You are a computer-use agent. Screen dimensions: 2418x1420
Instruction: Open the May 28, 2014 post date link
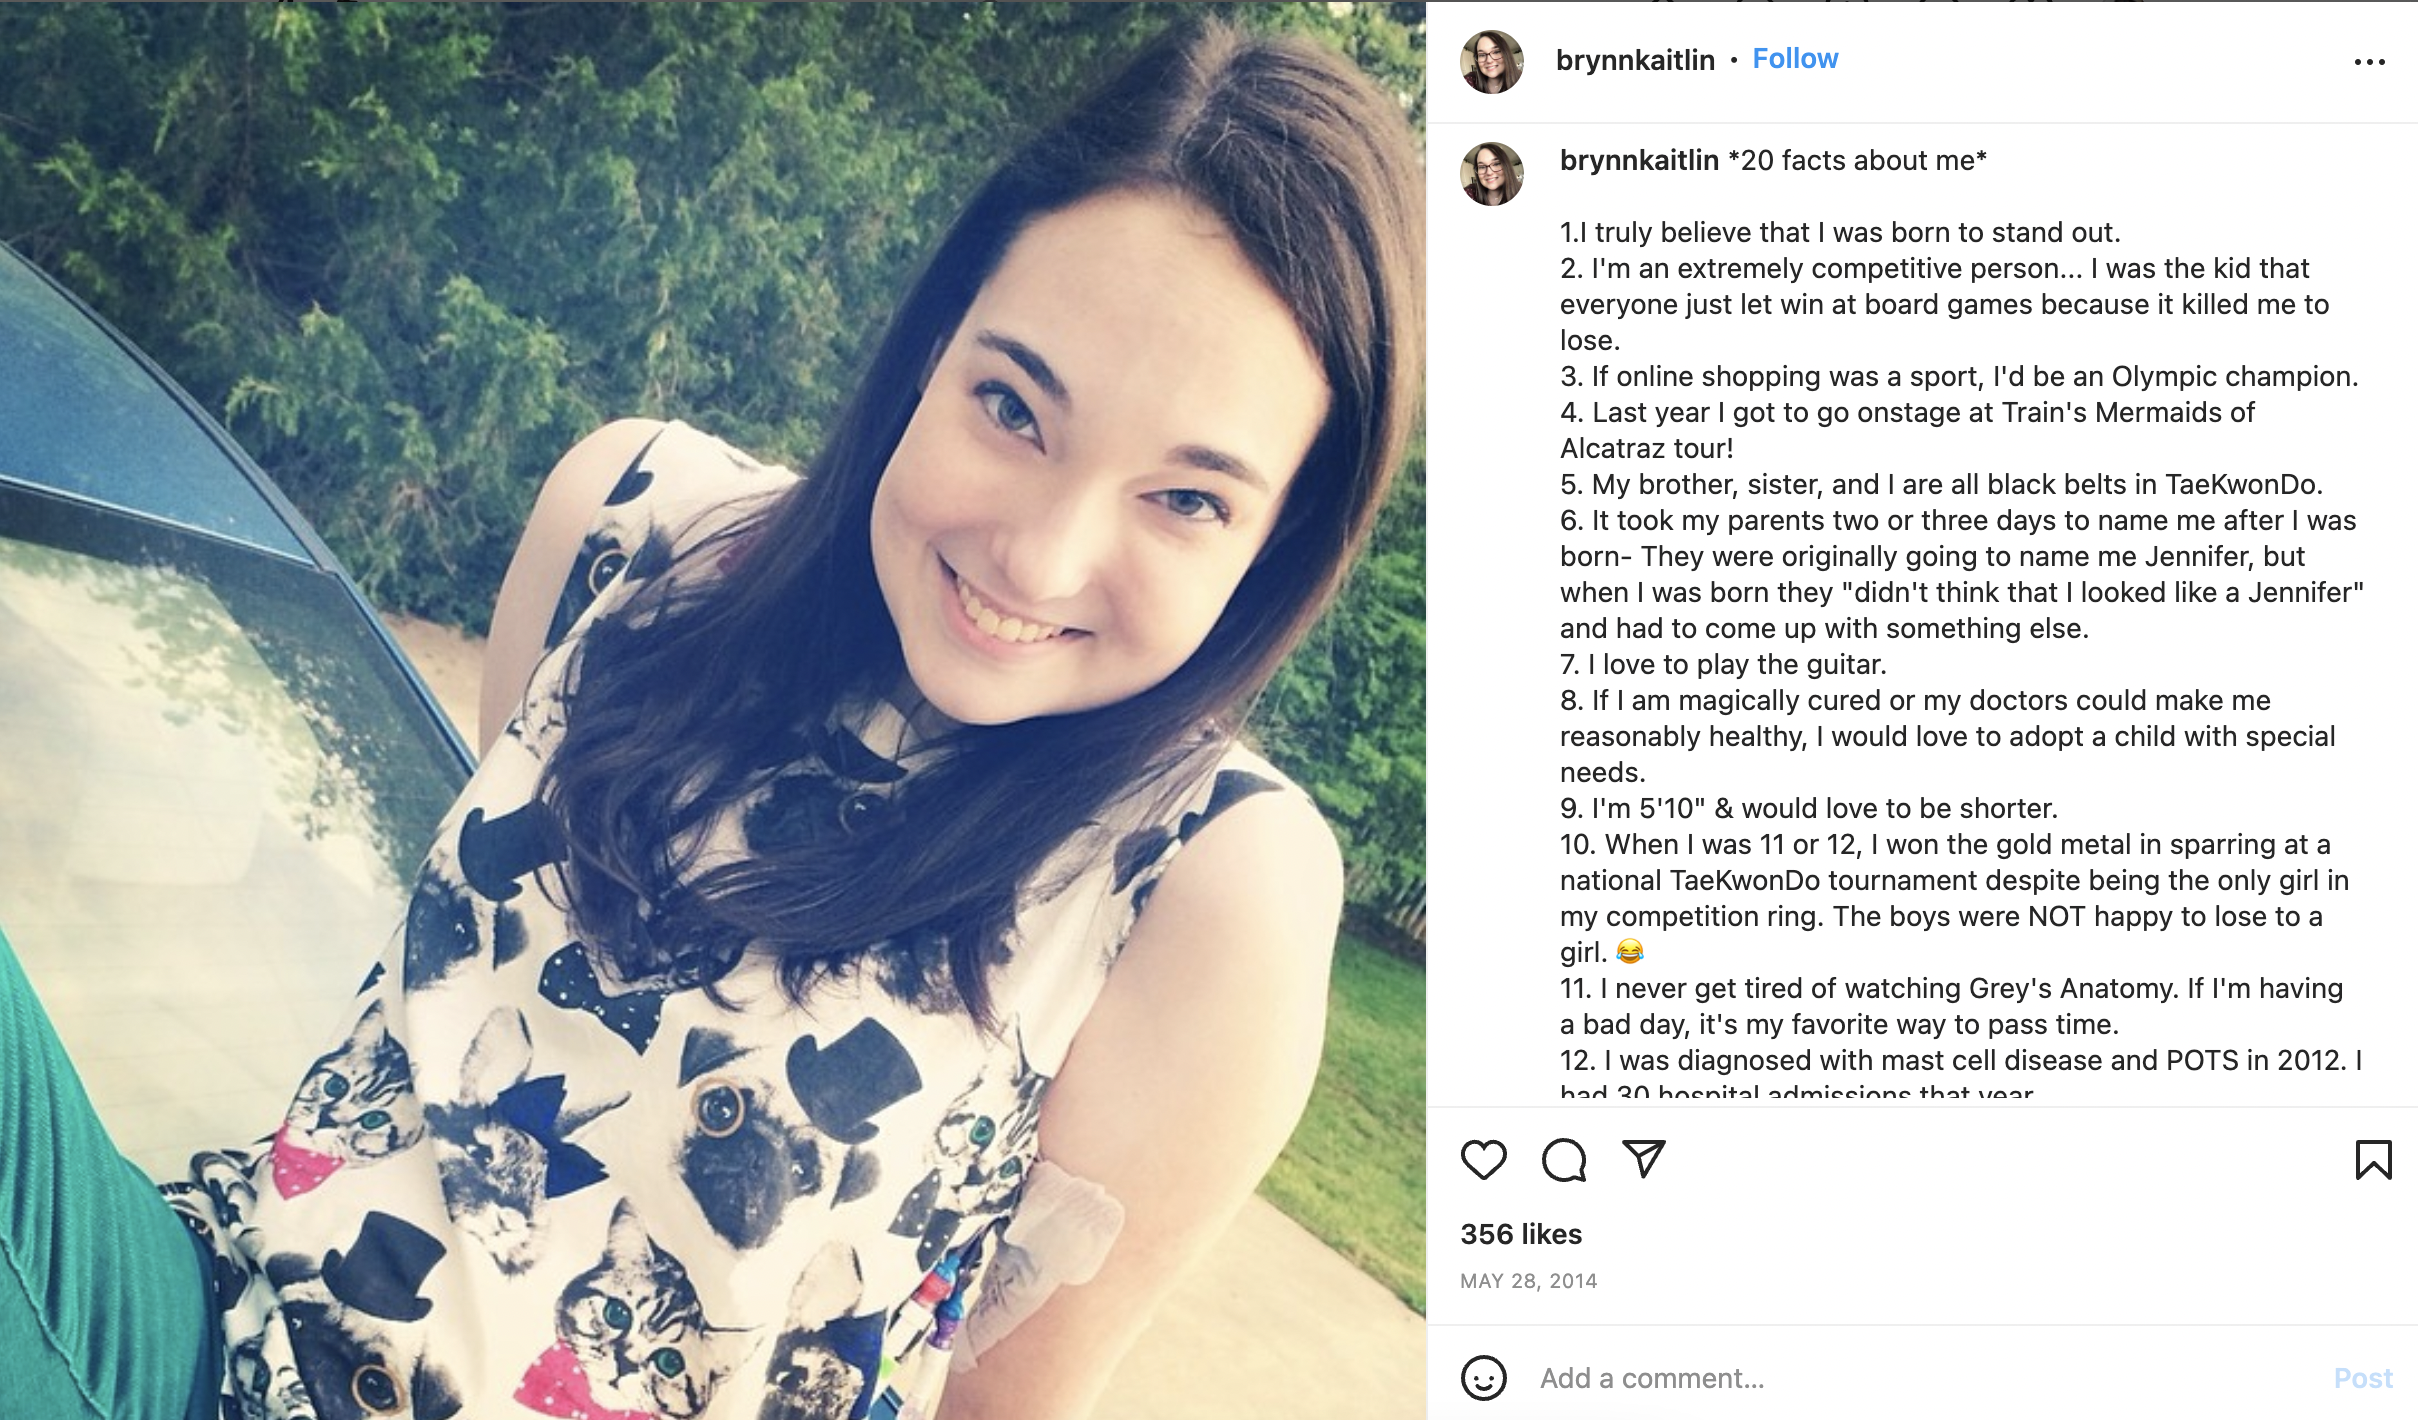click(x=1528, y=1281)
